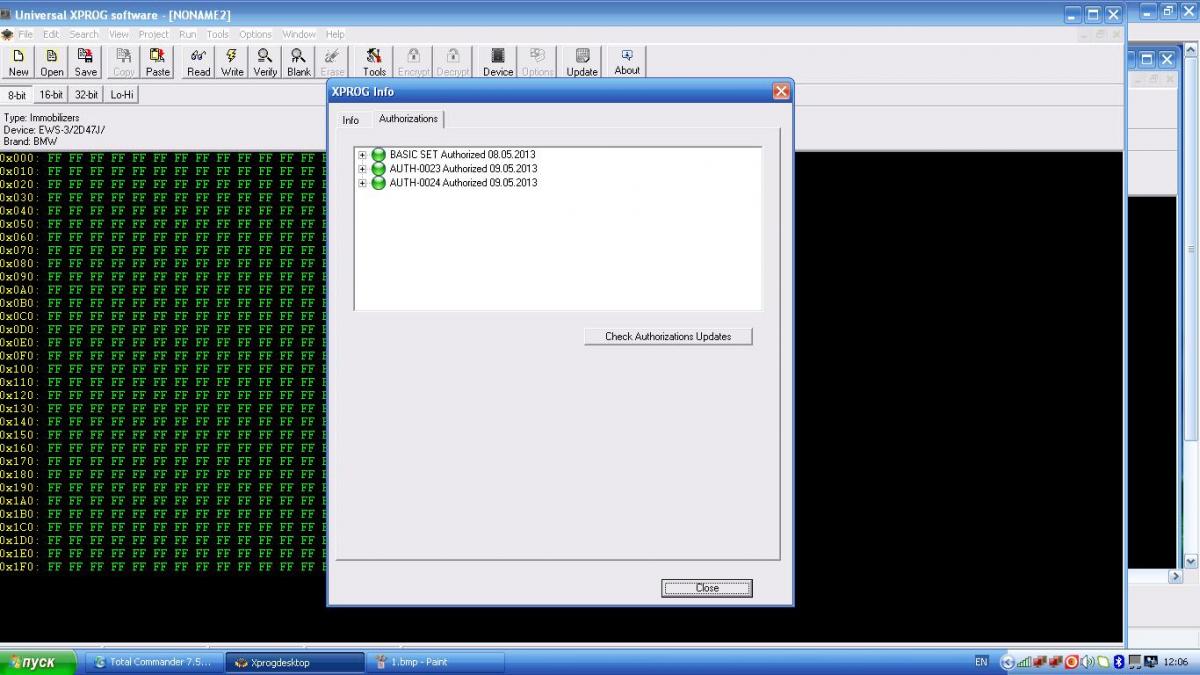Read the device with the Read icon
Image resolution: width=1200 pixels, height=675 pixels.
click(199, 62)
